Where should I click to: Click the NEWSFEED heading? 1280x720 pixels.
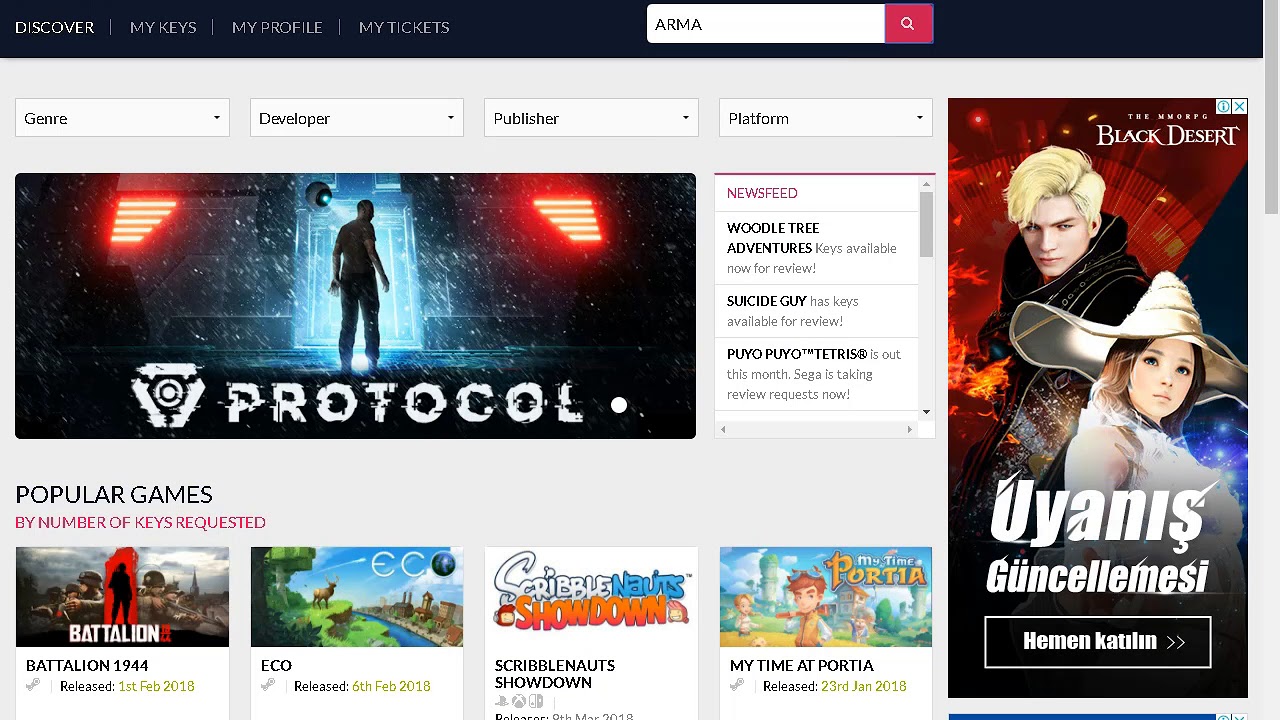pyautogui.click(x=762, y=193)
